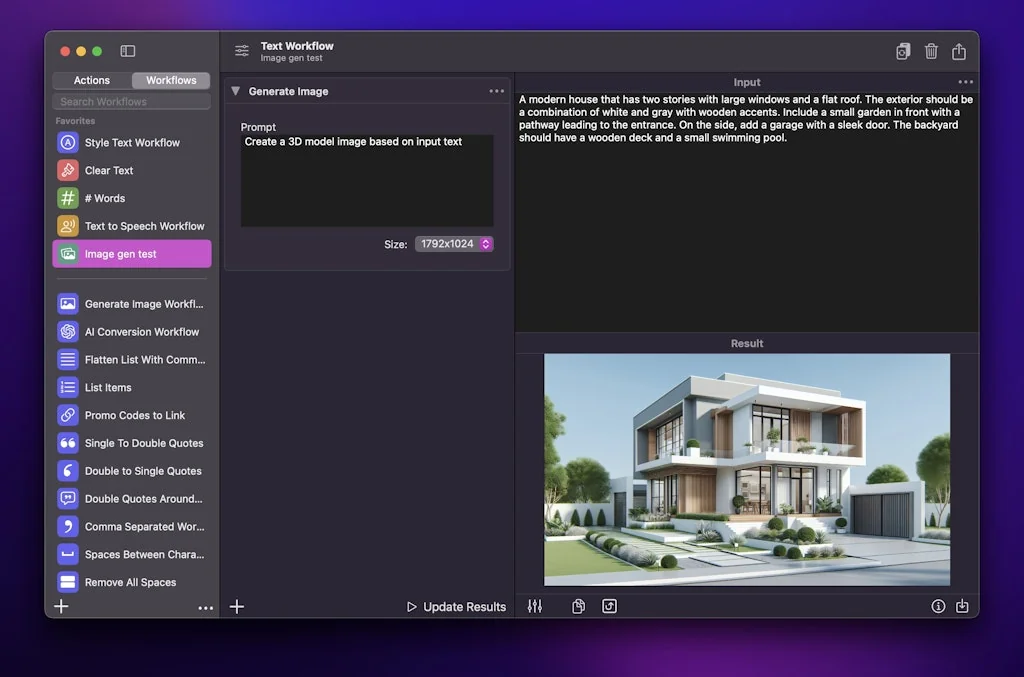The height and width of the screenshot is (677, 1024).
Task: Click the download result icon
Action: (x=961, y=606)
